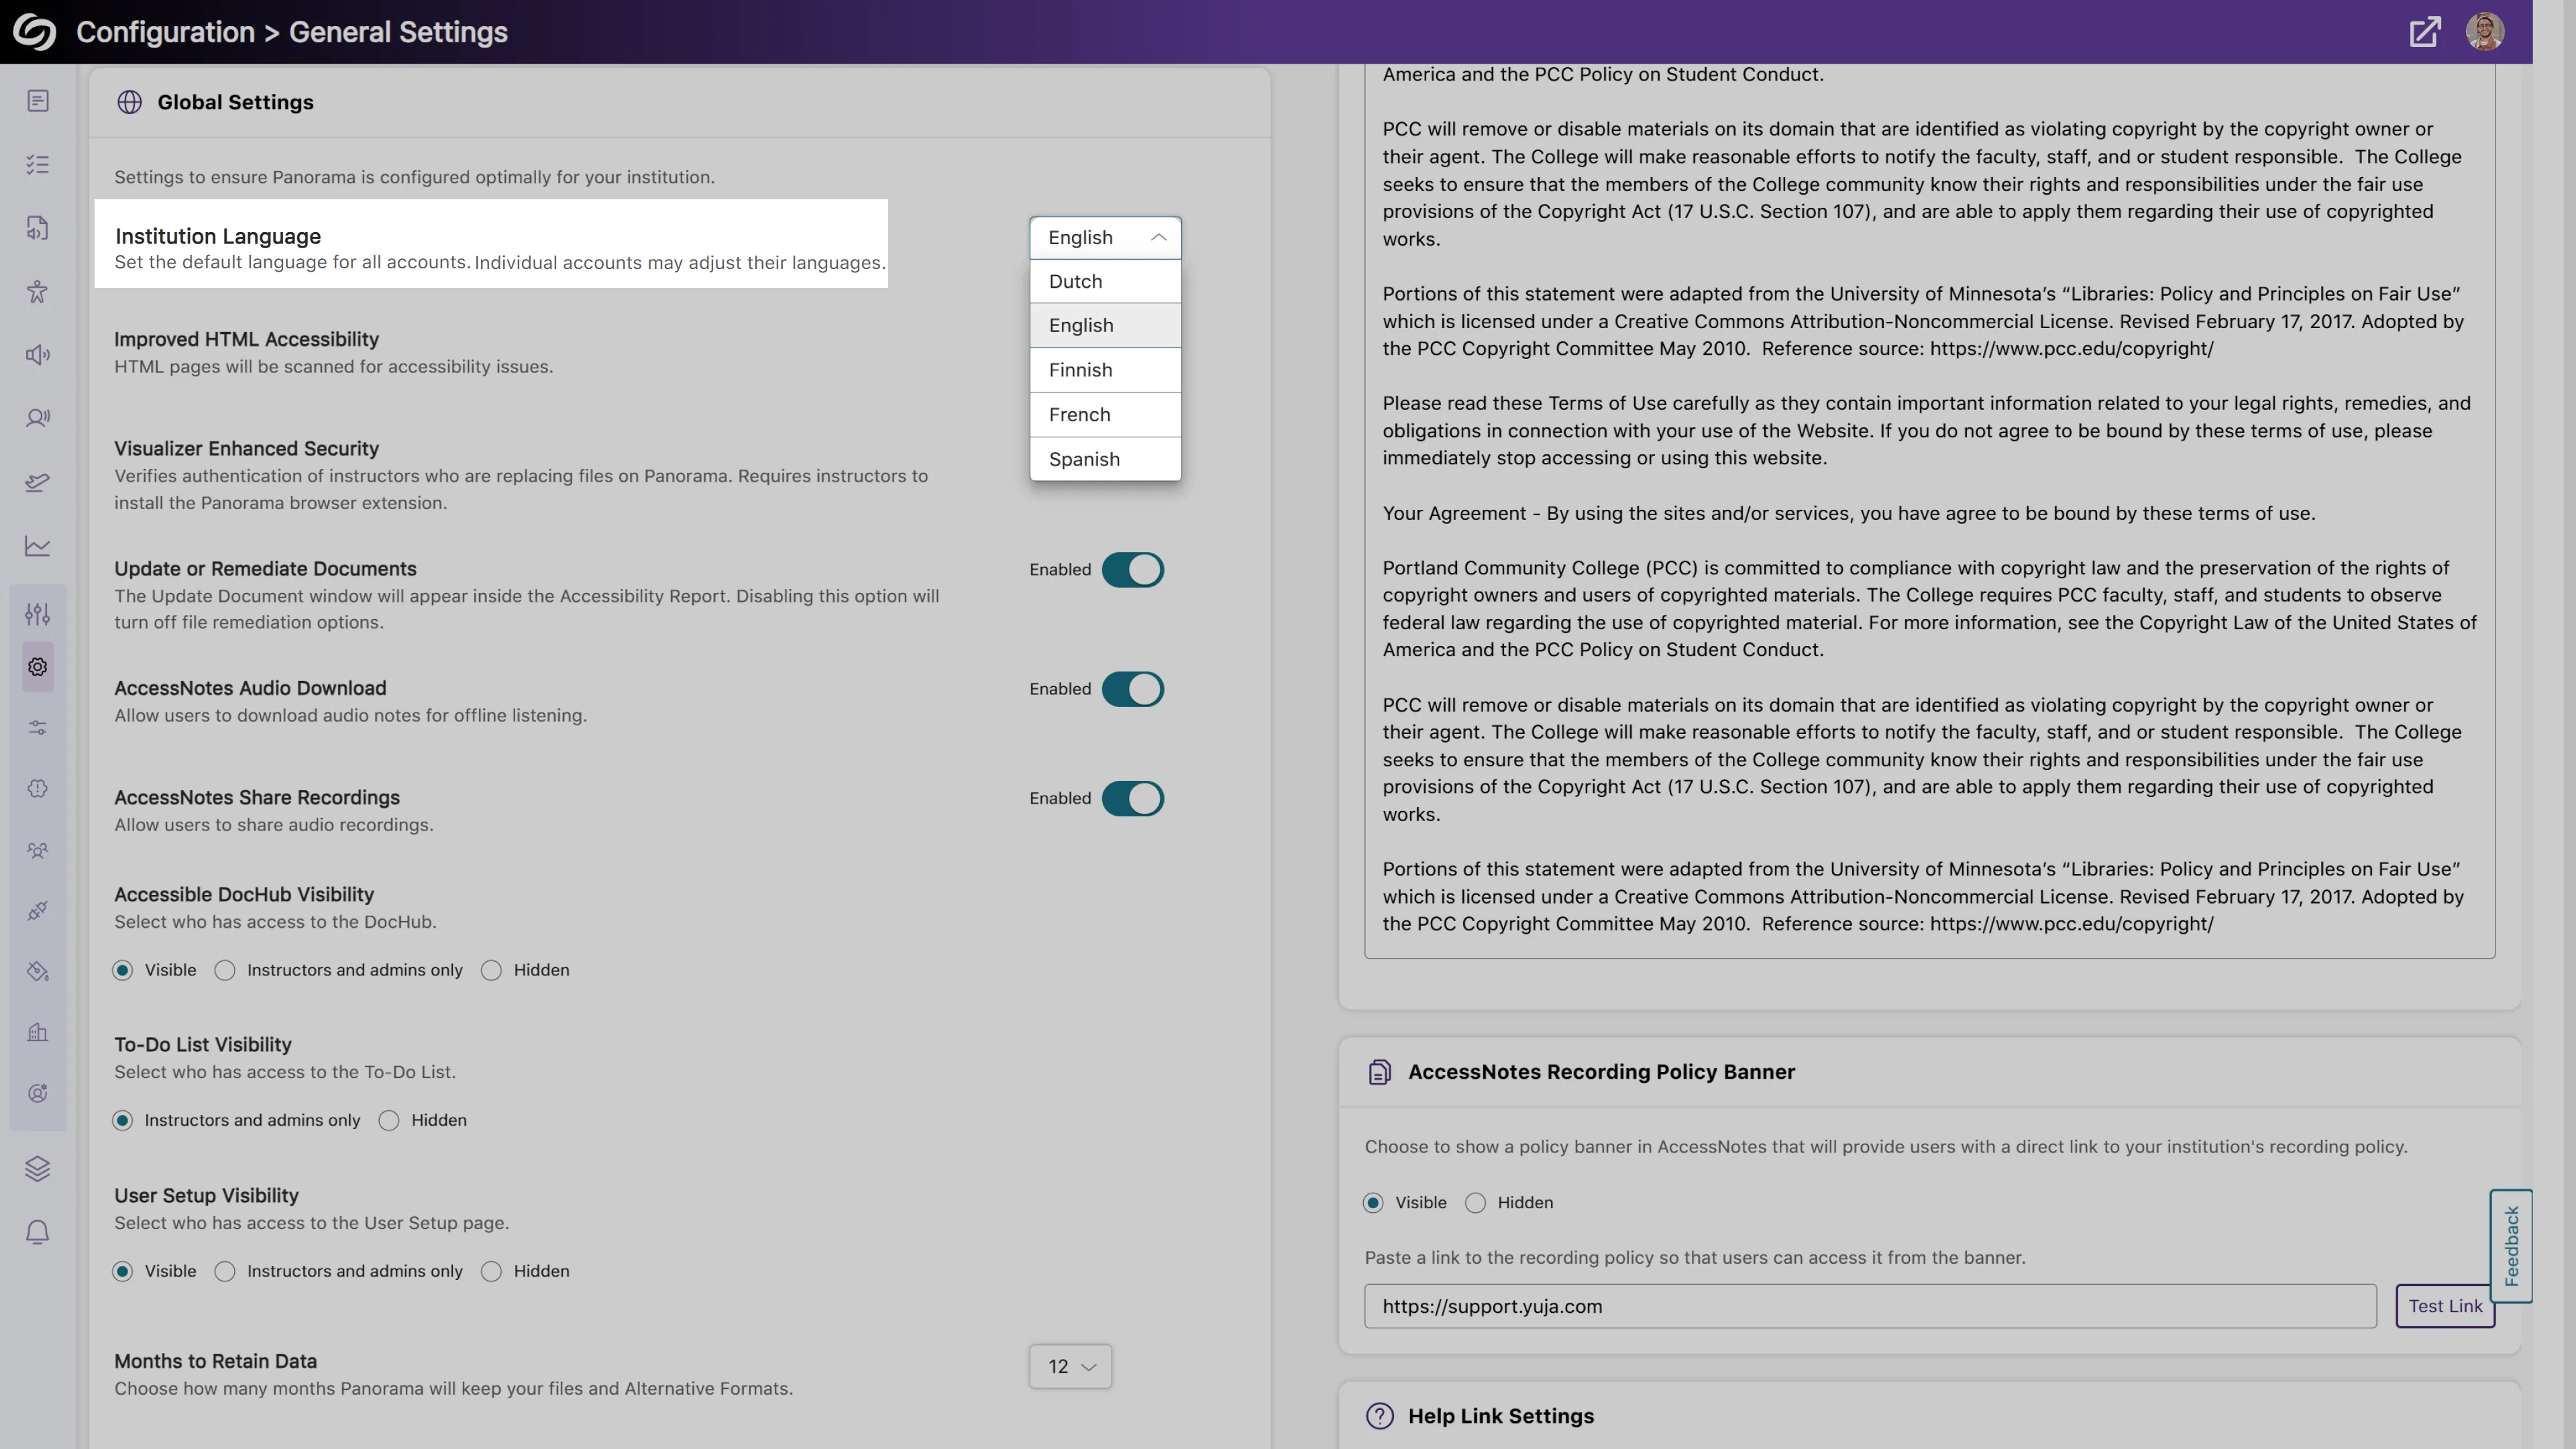Disable Update or Remediate Documents toggle

(x=1132, y=570)
